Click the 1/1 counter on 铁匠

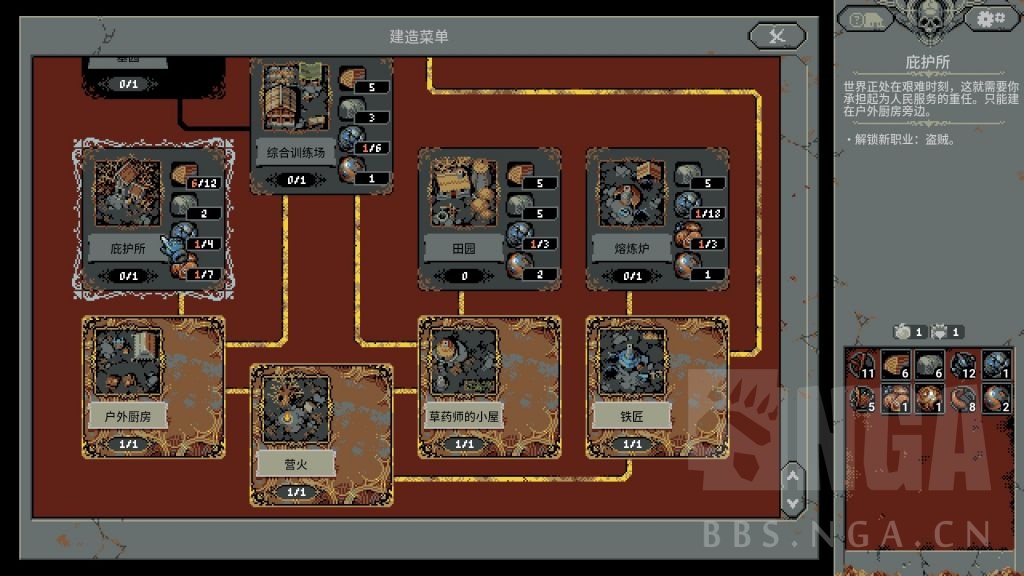tap(632, 445)
